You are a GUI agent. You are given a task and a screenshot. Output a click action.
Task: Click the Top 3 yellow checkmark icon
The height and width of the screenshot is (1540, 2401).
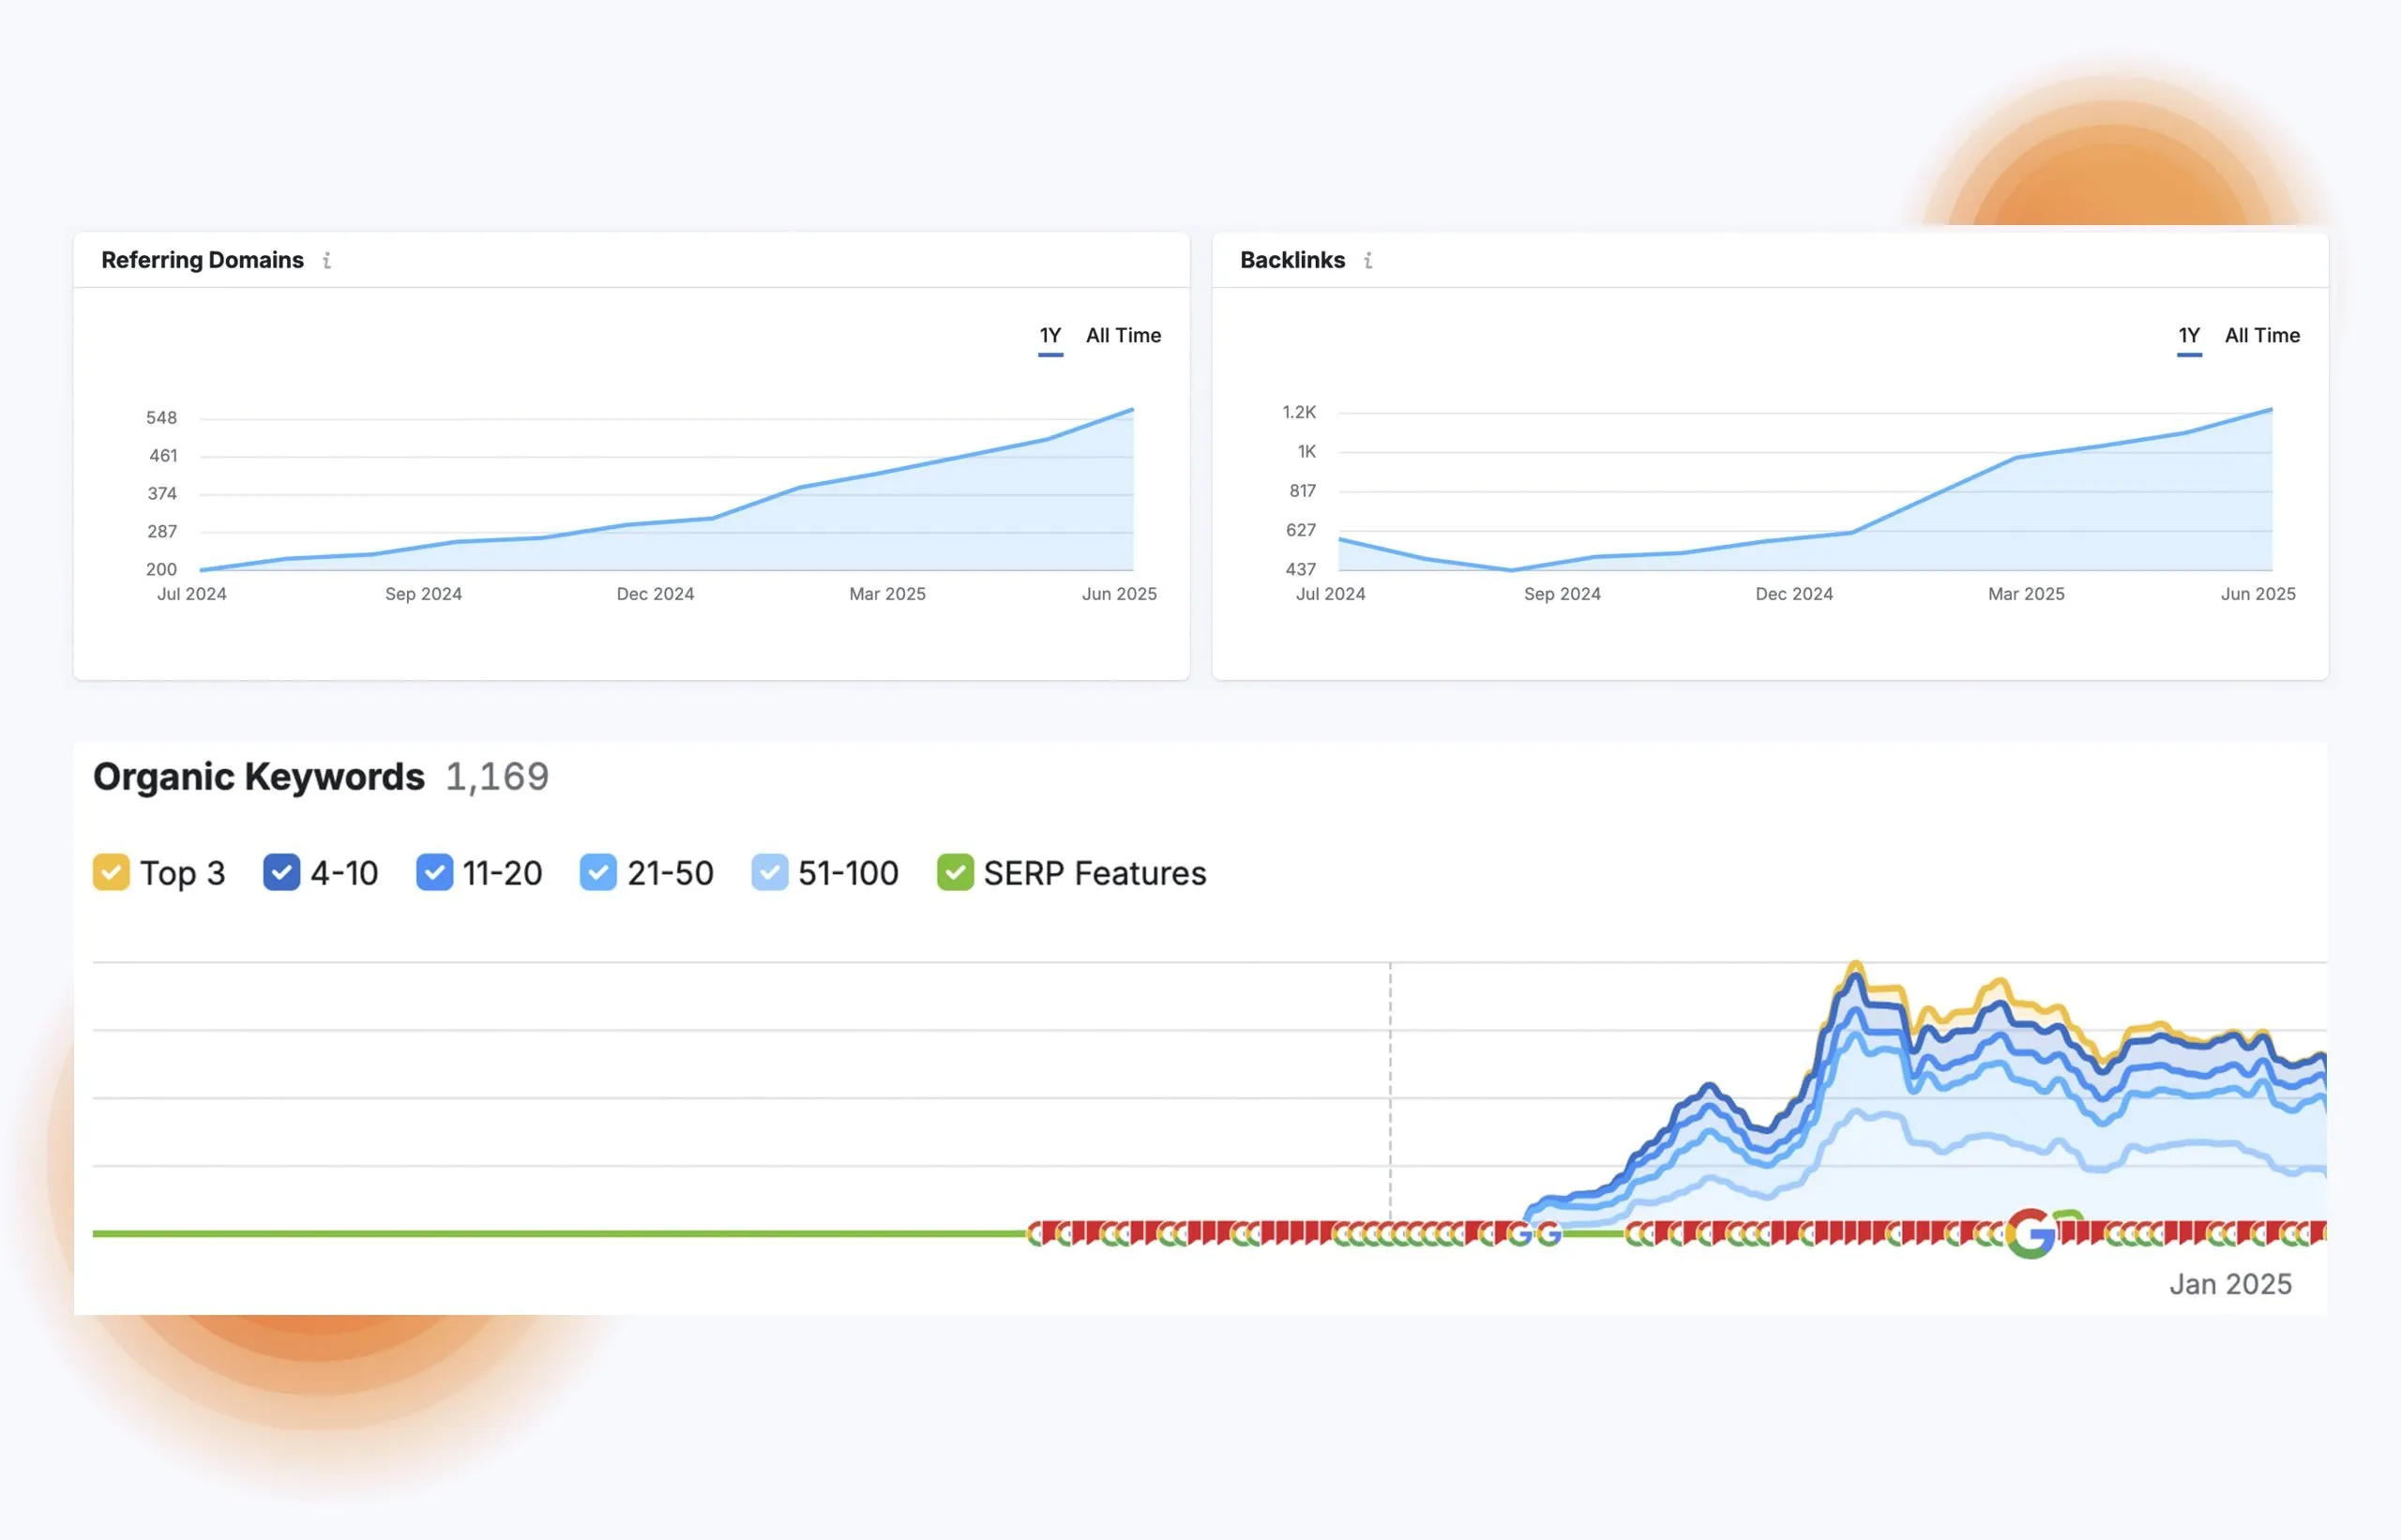click(x=111, y=872)
